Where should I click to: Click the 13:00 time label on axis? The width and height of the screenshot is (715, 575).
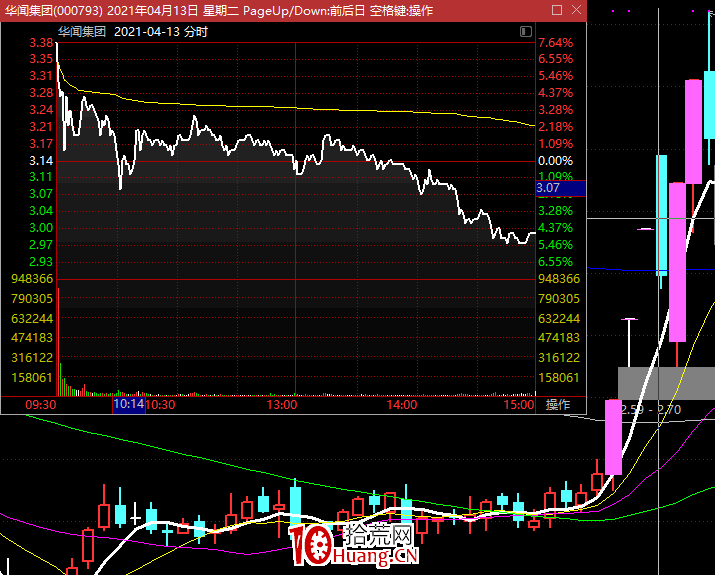[282, 405]
